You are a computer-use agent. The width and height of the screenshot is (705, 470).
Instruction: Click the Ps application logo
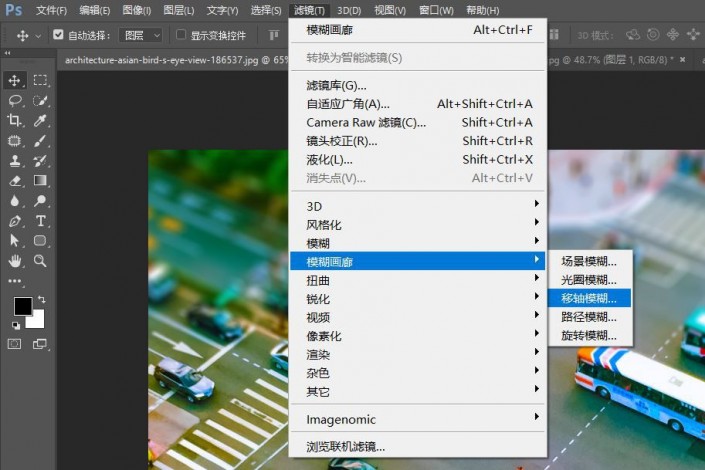(x=13, y=10)
